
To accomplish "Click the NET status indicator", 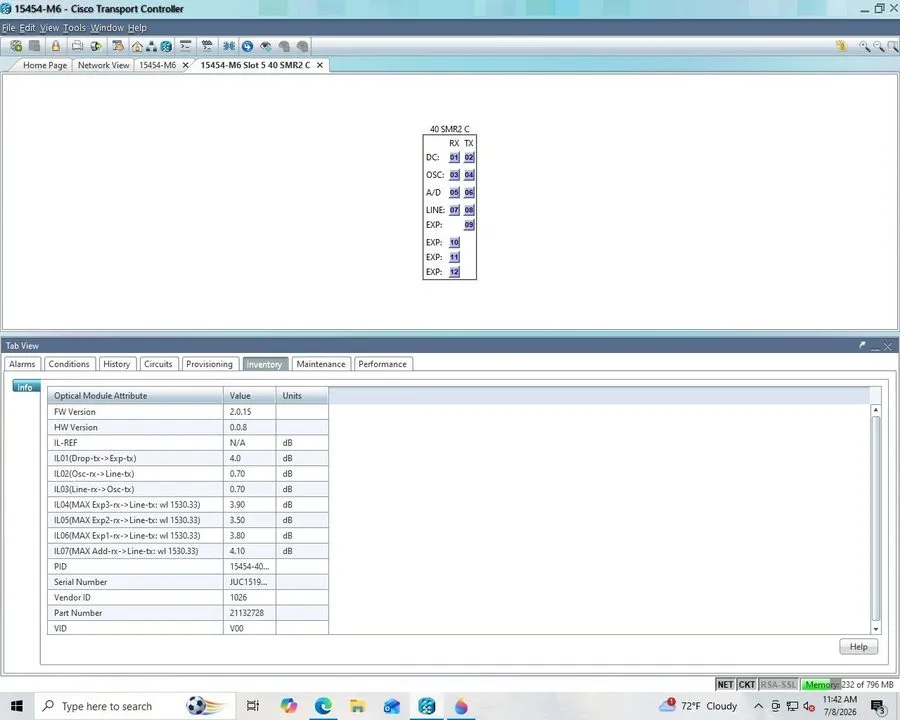I will (x=726, y=684).
